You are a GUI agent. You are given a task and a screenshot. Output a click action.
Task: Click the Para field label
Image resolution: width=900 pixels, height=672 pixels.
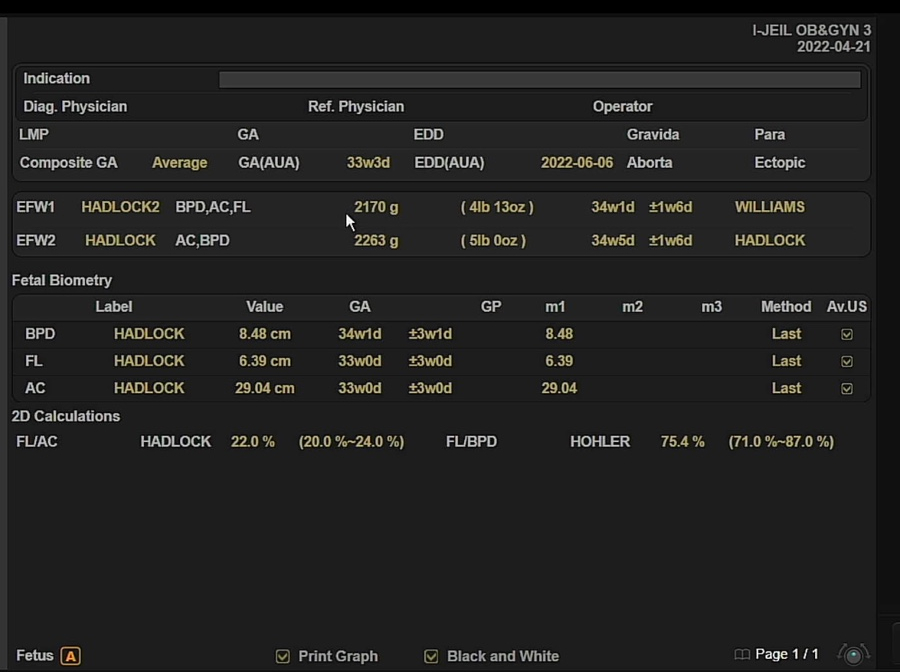[x=770, y=135]
